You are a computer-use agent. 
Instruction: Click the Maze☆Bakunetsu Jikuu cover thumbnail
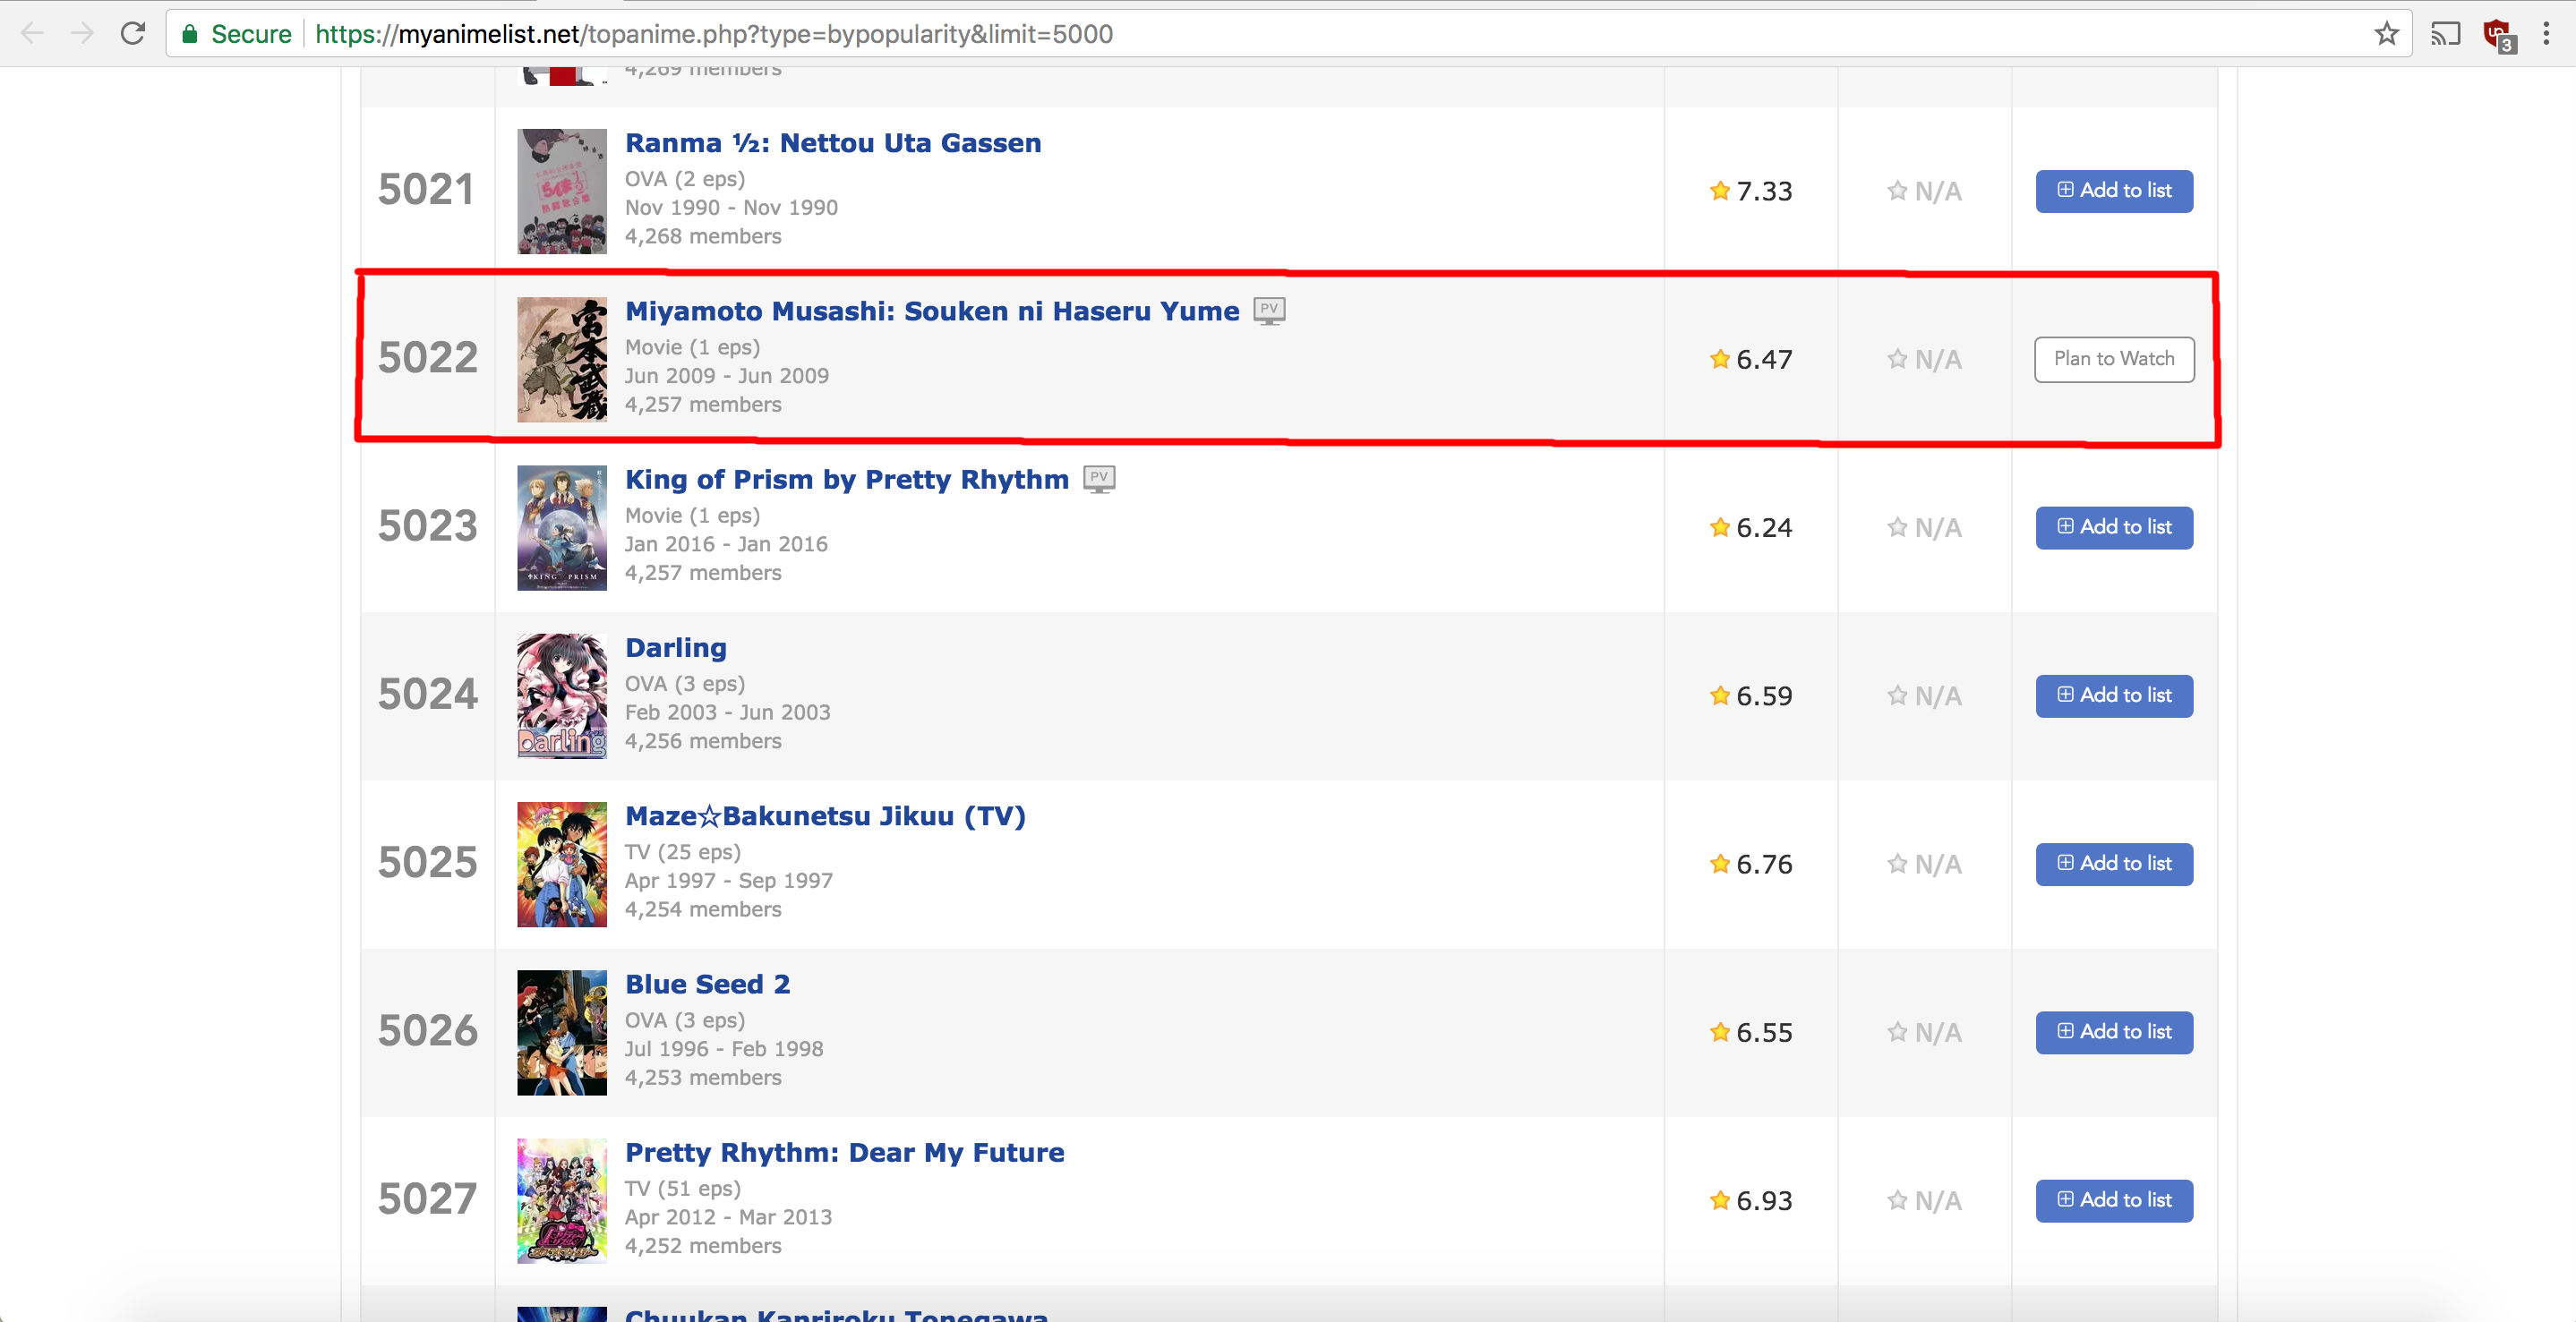tap(562, 864)
